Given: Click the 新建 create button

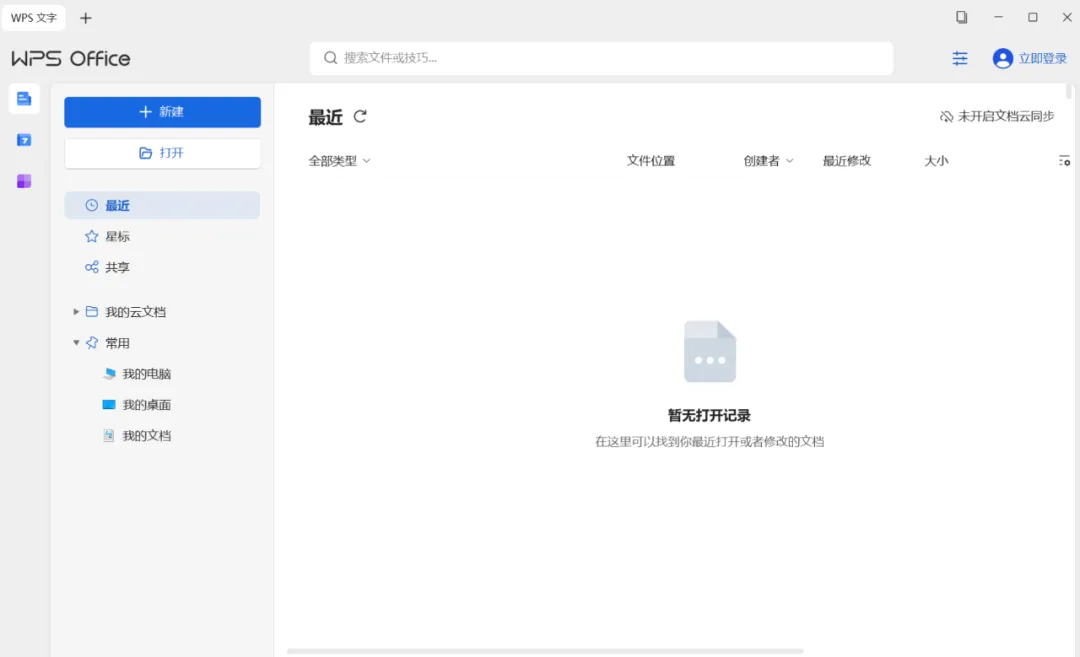Looking at the screenshot, I should (x=163, y=112).
